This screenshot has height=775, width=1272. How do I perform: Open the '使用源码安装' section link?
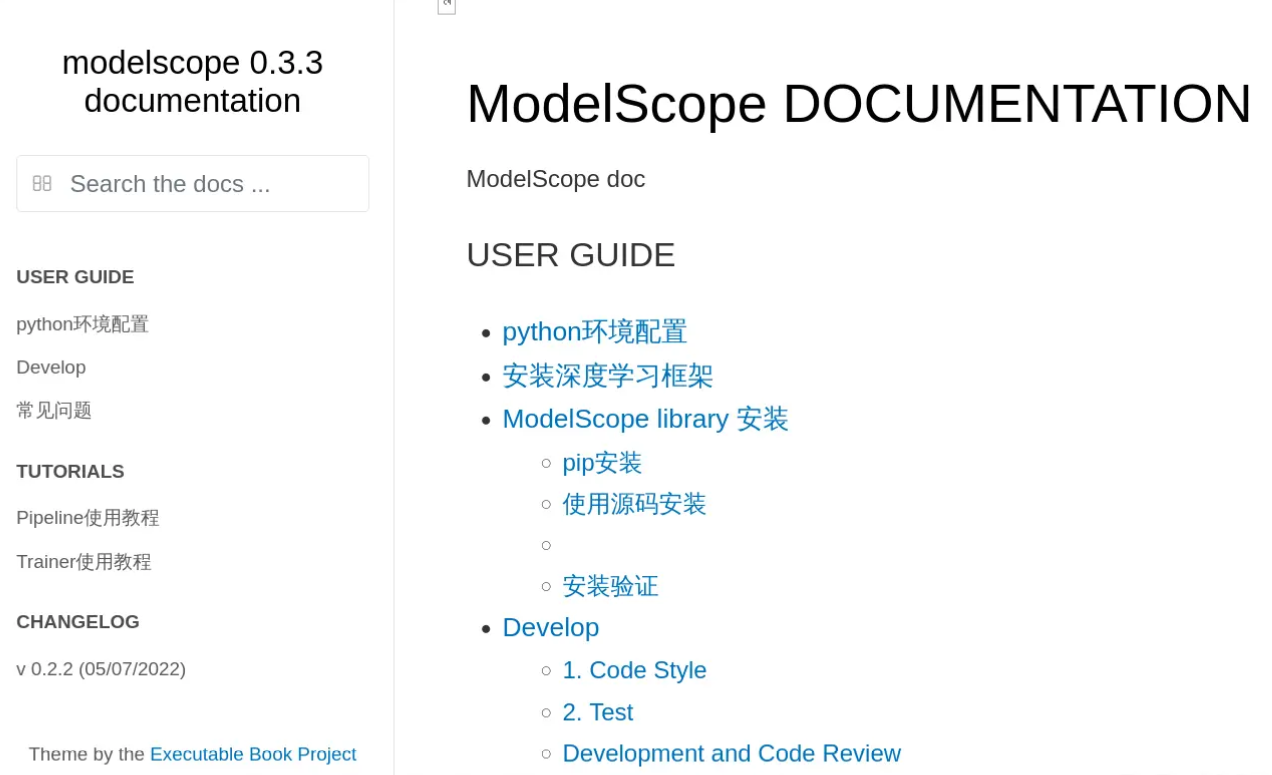[x=634, y=504]
